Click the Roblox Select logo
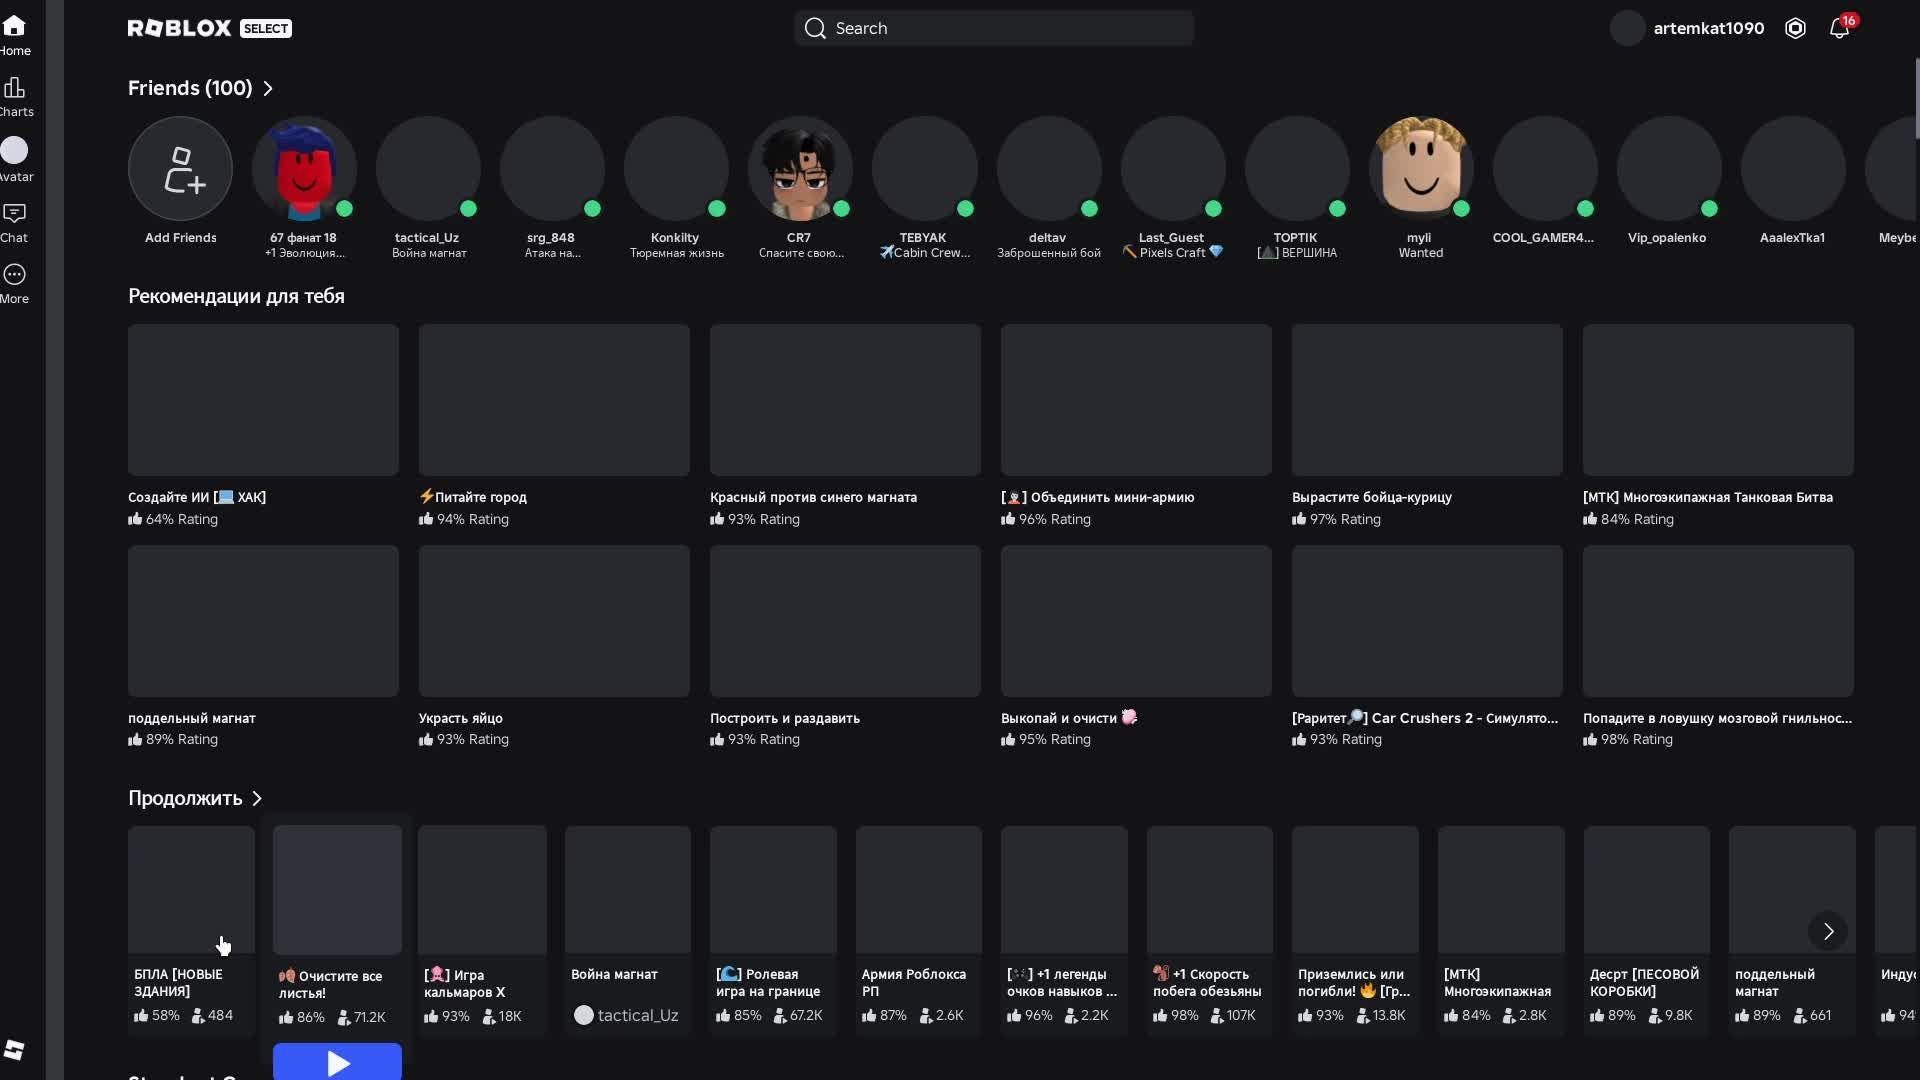The width and height of the screenshot is (1920, 1080). [210, 28]
